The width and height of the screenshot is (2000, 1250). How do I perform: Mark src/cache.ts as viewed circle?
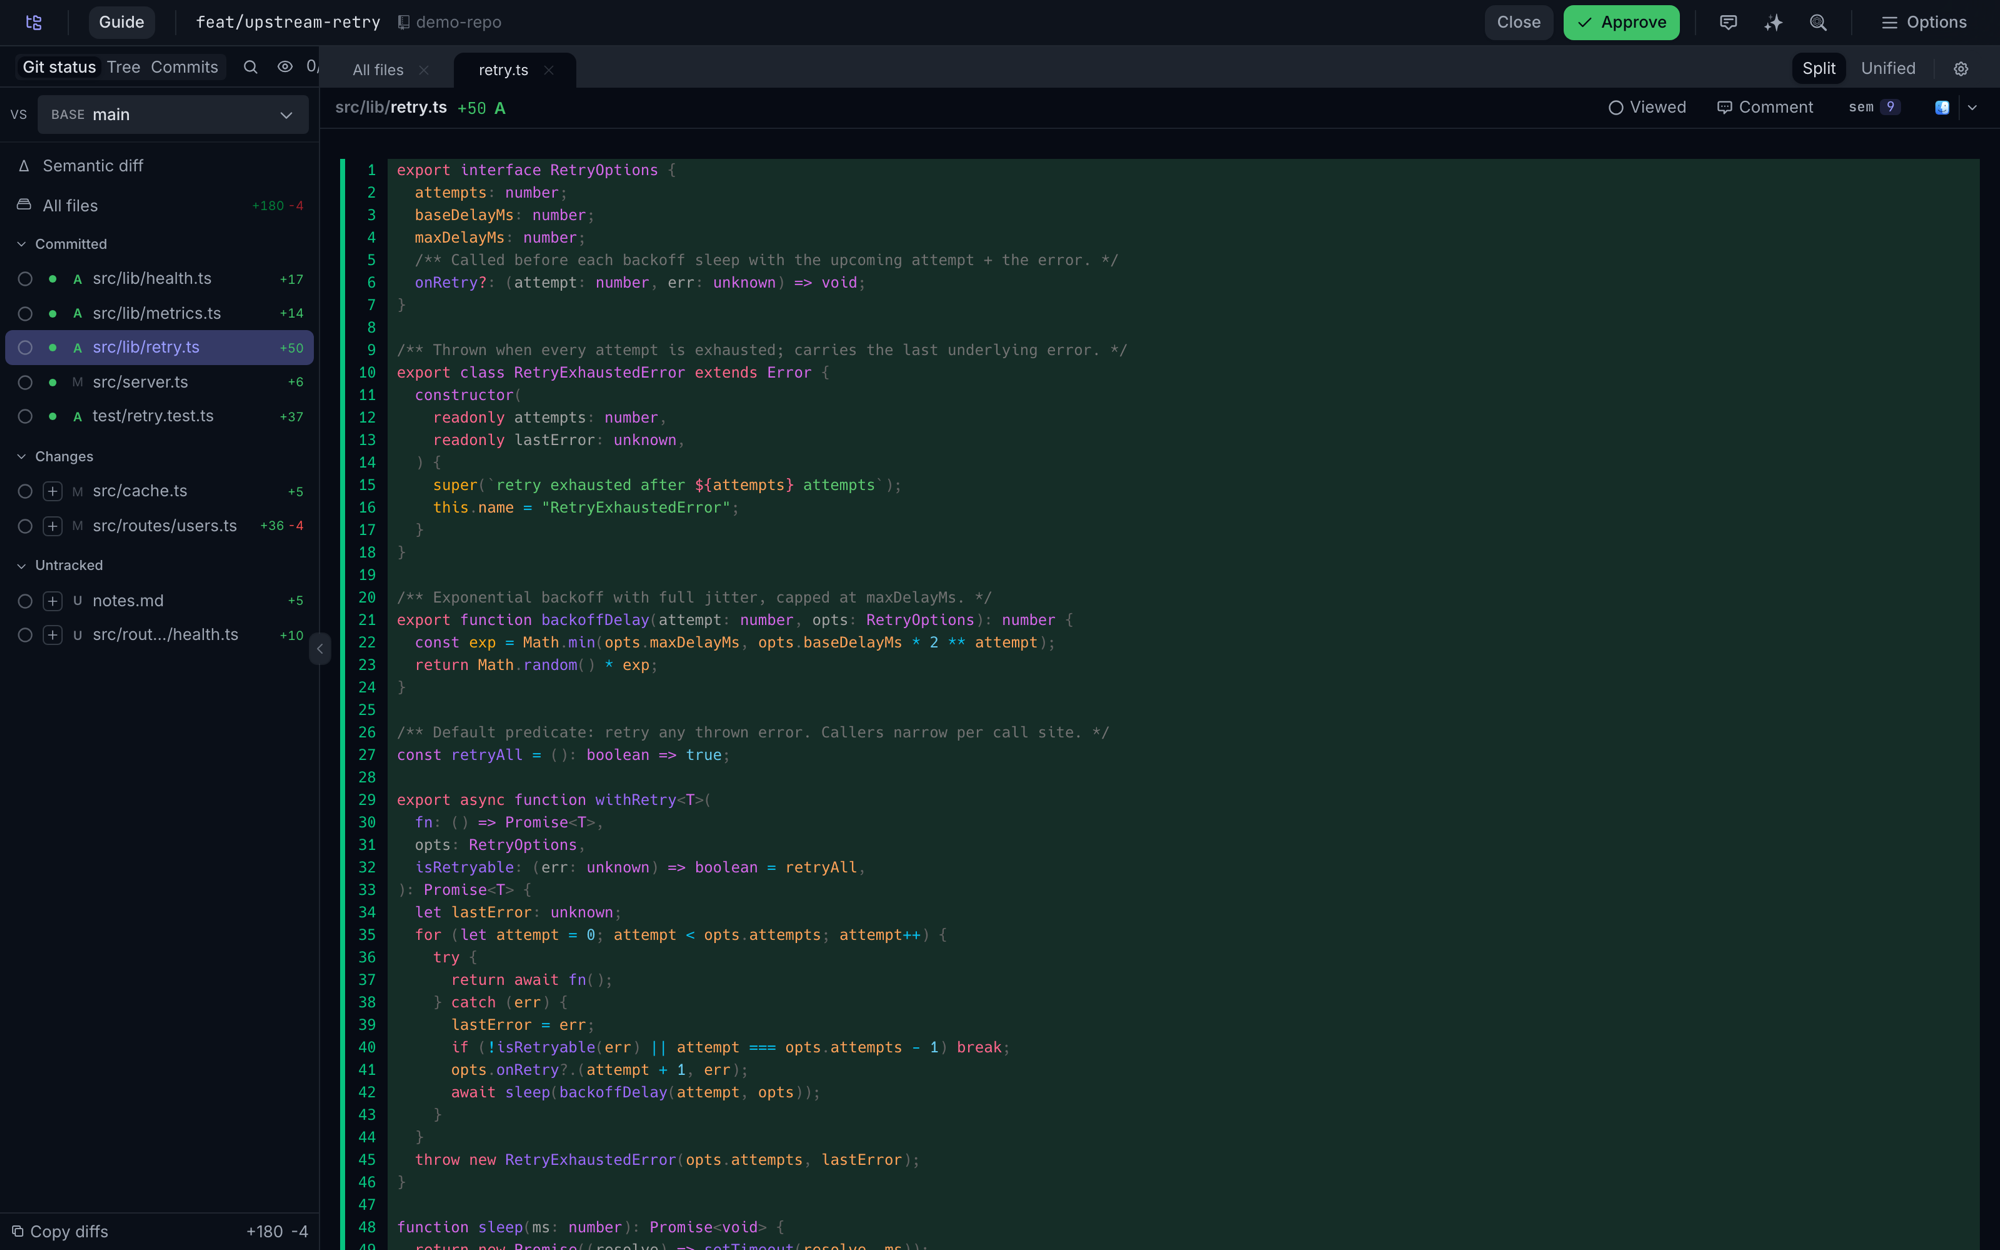pos(25,491)
